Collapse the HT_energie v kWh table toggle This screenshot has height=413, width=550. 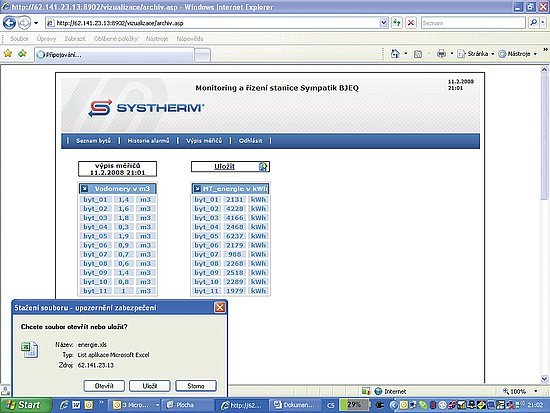pyautogui.click(x=197, y=189)
